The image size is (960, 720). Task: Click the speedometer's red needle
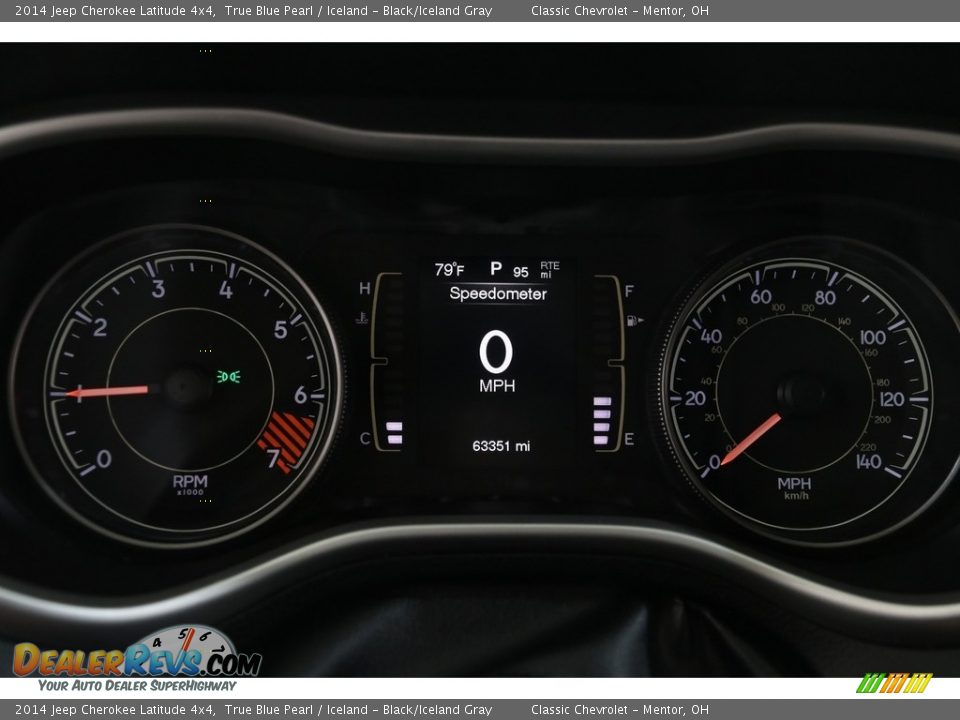click(750, 439)
